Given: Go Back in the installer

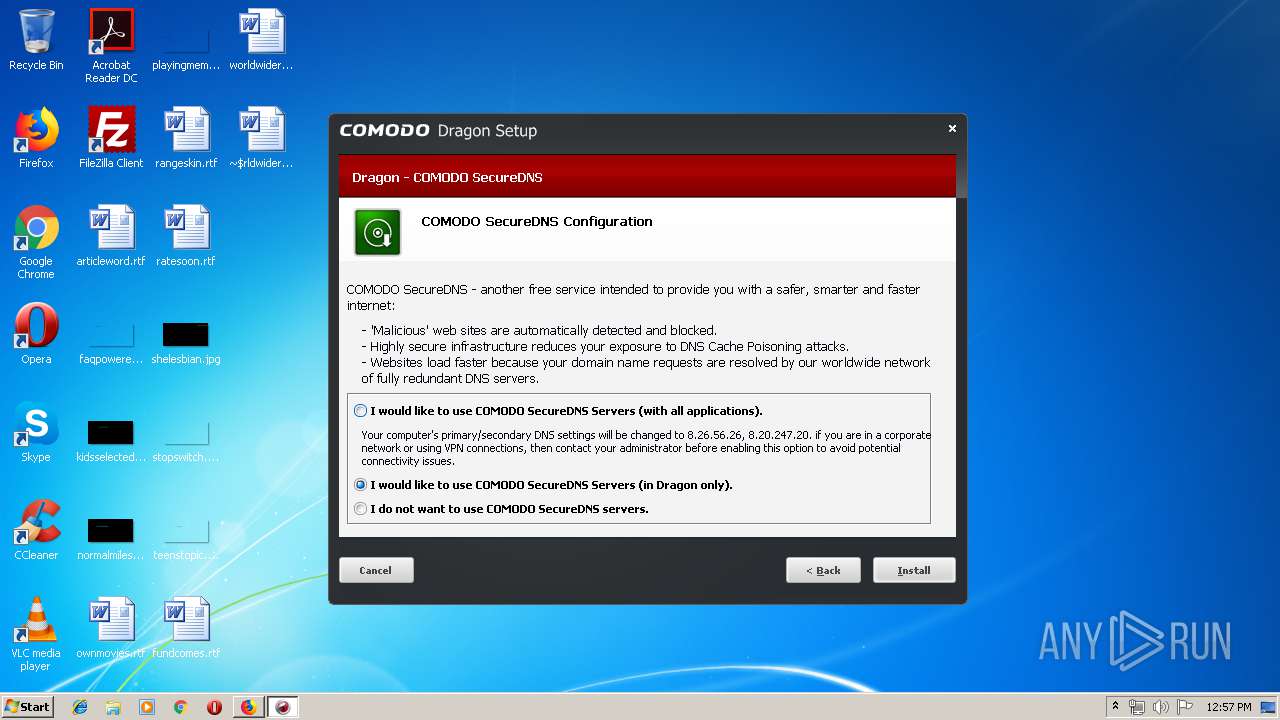Looking at the screenshot, I should [823, 570].
